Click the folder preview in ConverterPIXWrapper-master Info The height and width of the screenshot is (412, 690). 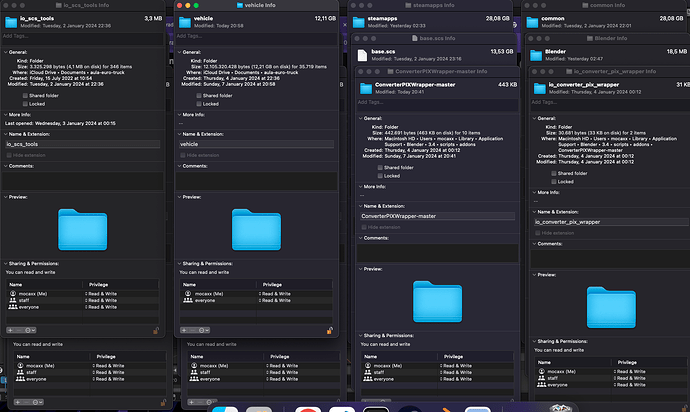437,302
